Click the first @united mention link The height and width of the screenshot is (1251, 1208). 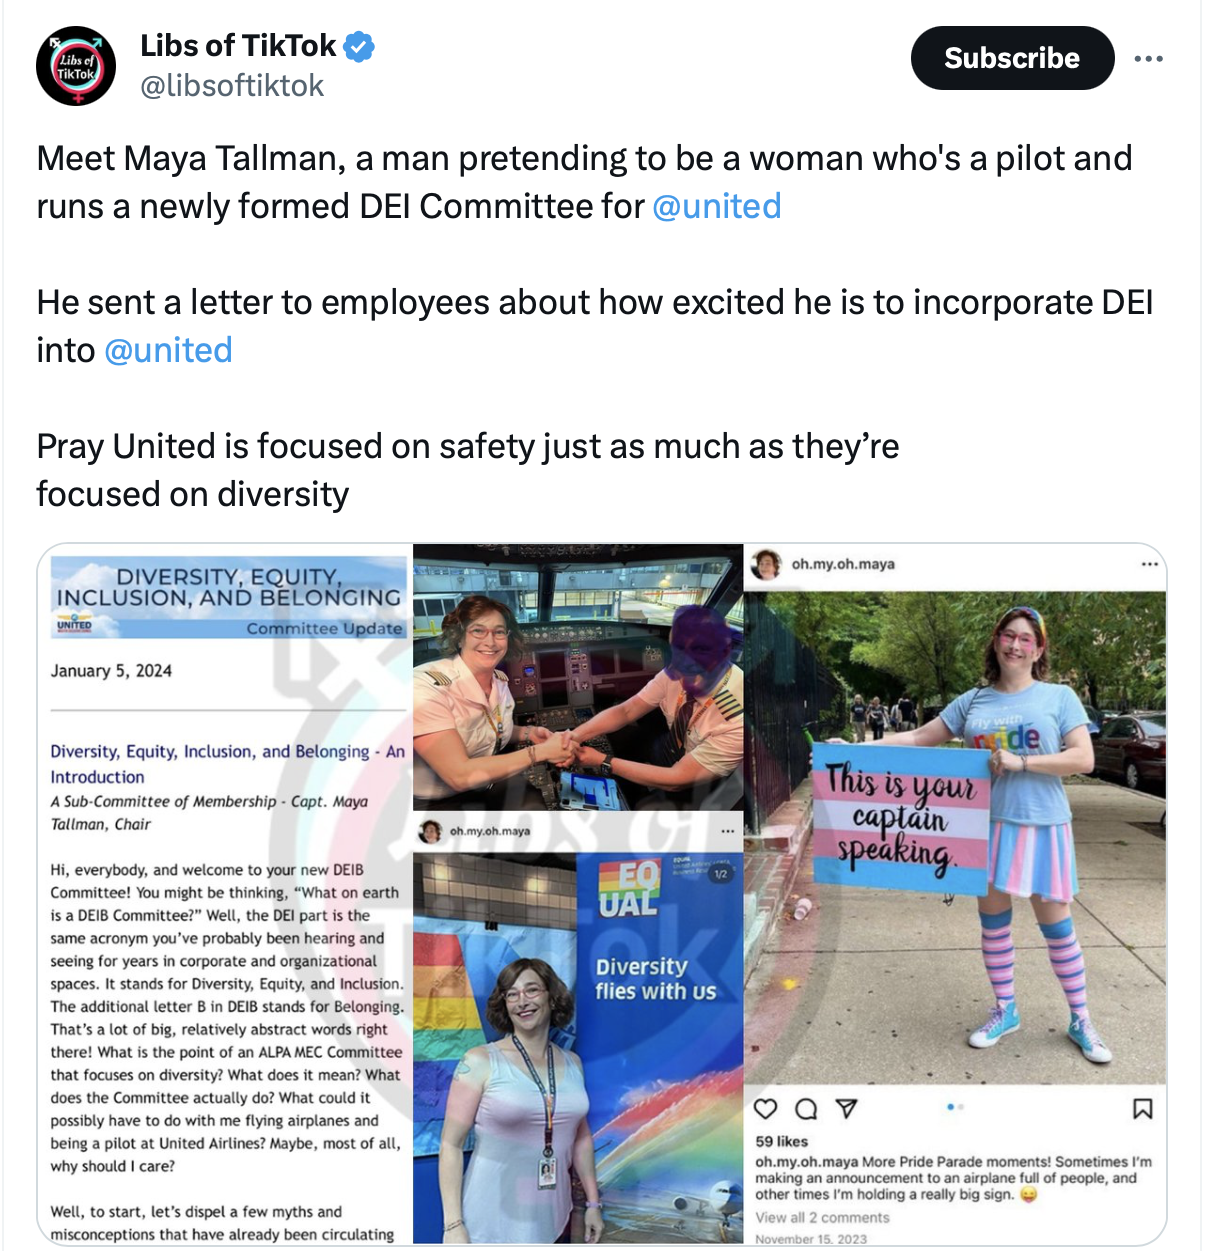coord(717,206)
